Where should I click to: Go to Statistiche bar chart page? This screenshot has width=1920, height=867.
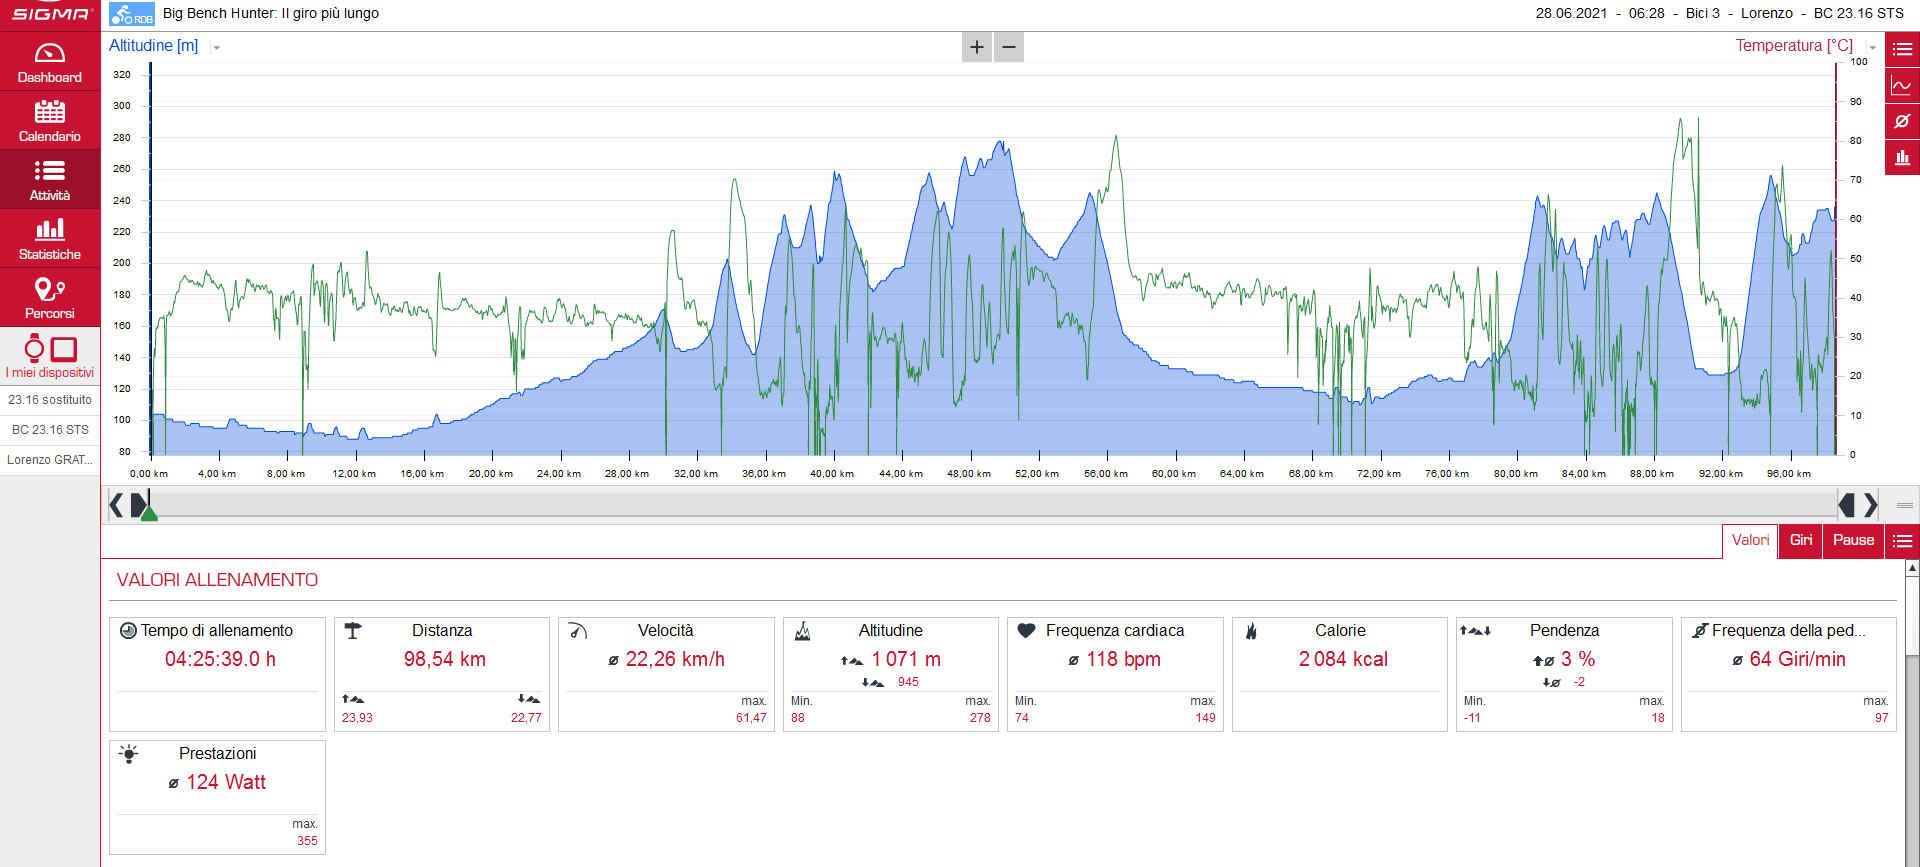(50, 239)
